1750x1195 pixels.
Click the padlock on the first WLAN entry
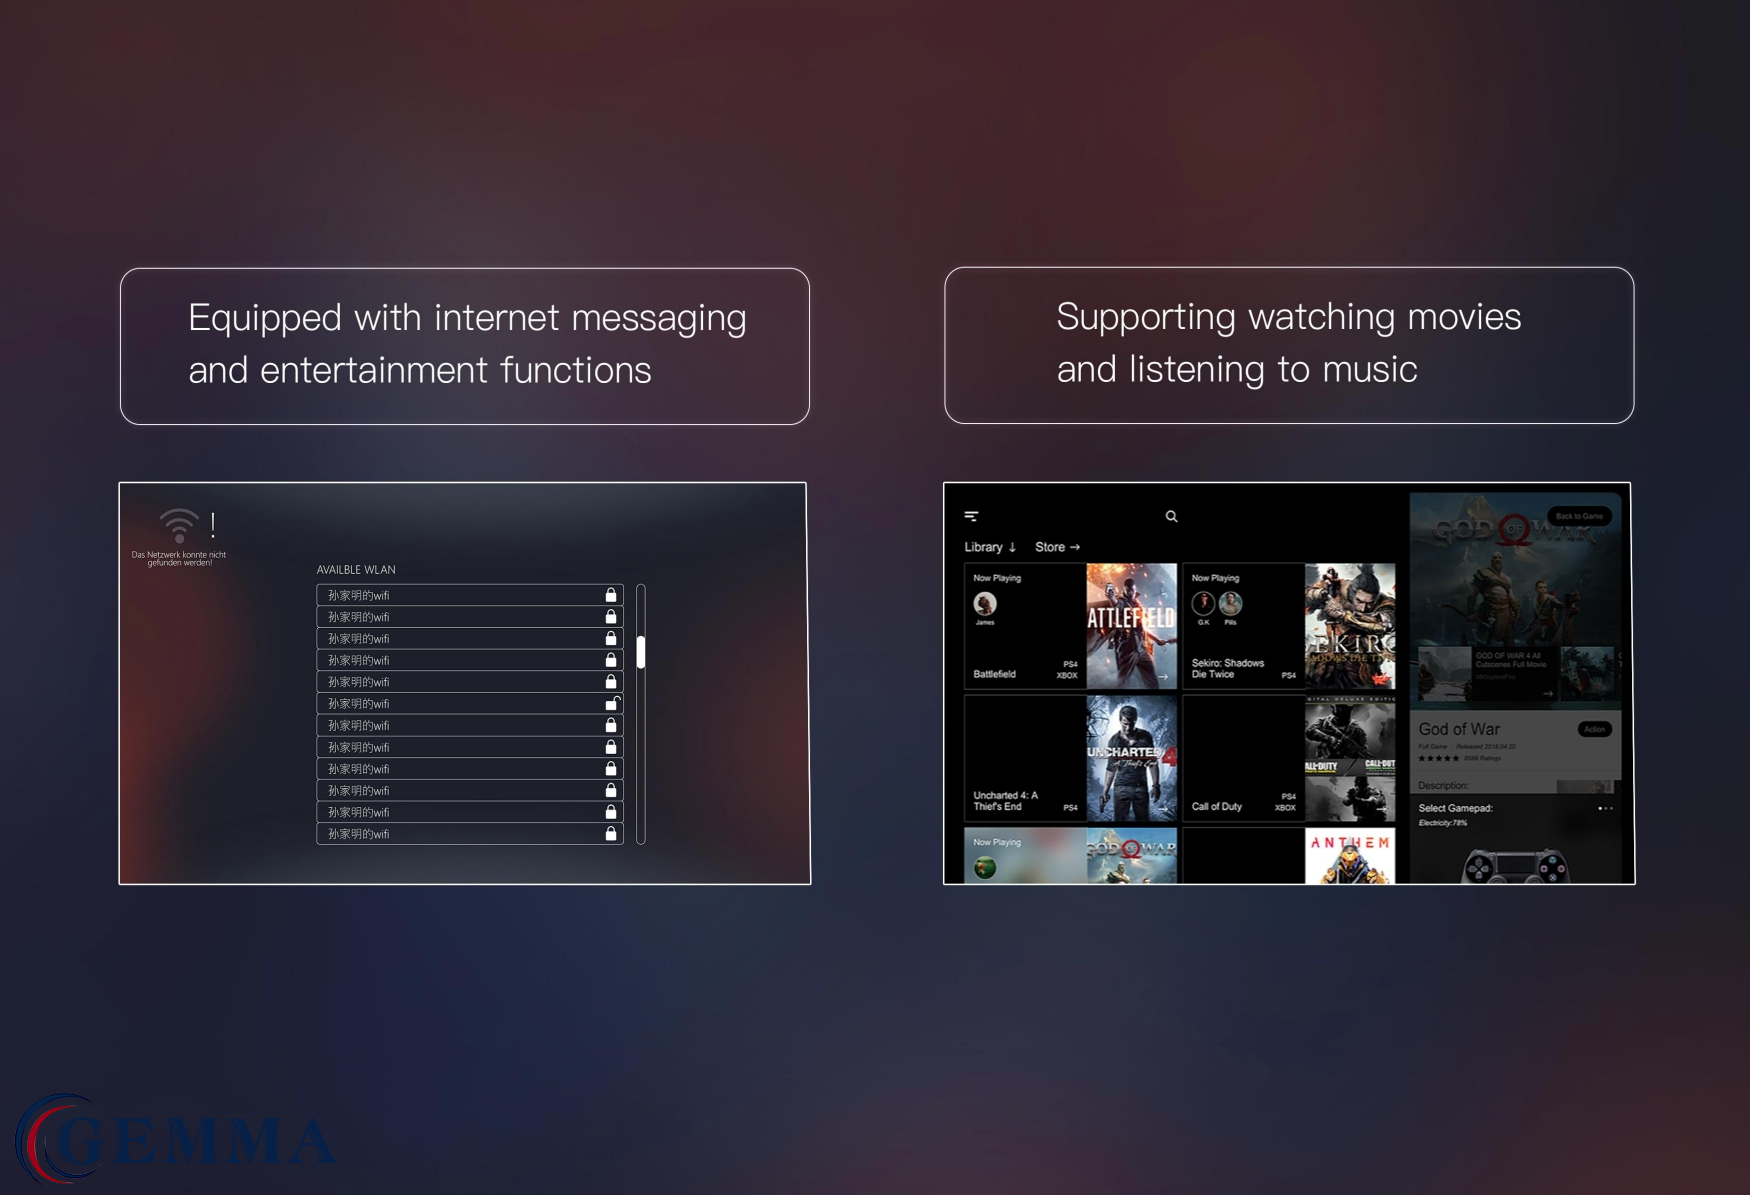coord(611,595)
